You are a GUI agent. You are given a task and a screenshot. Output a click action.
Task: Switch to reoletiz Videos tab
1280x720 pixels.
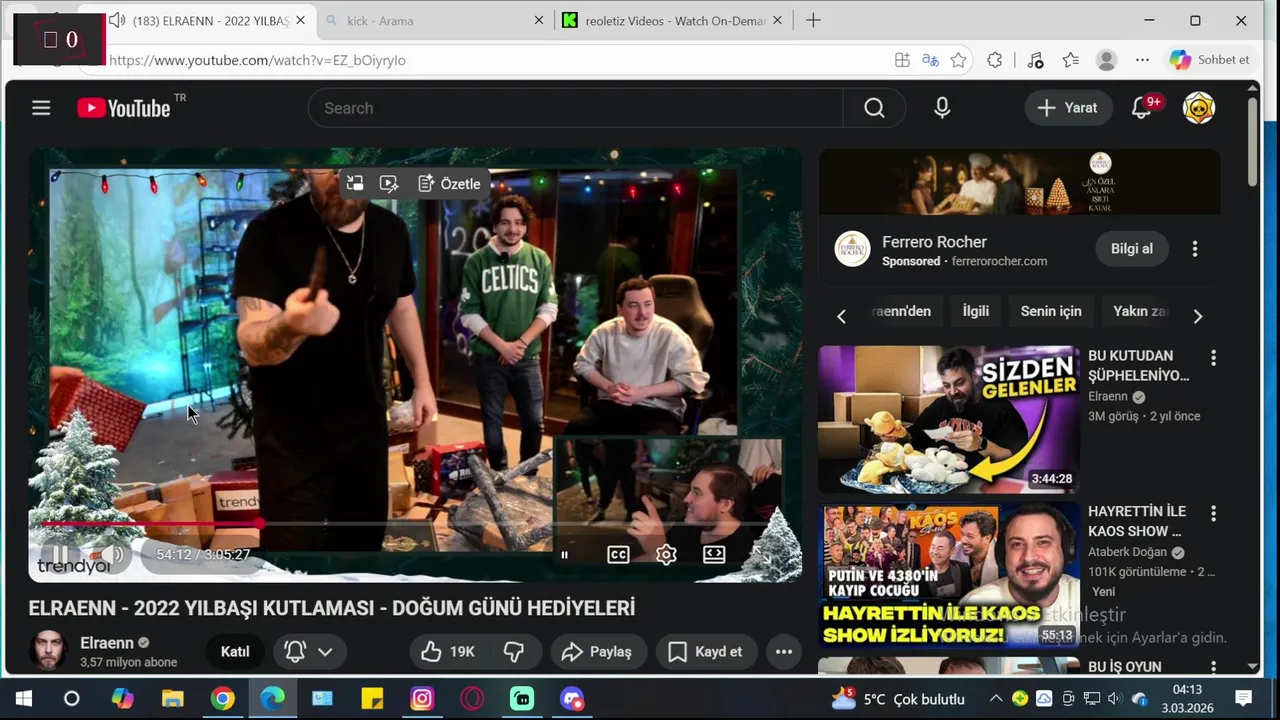point(674,20)
